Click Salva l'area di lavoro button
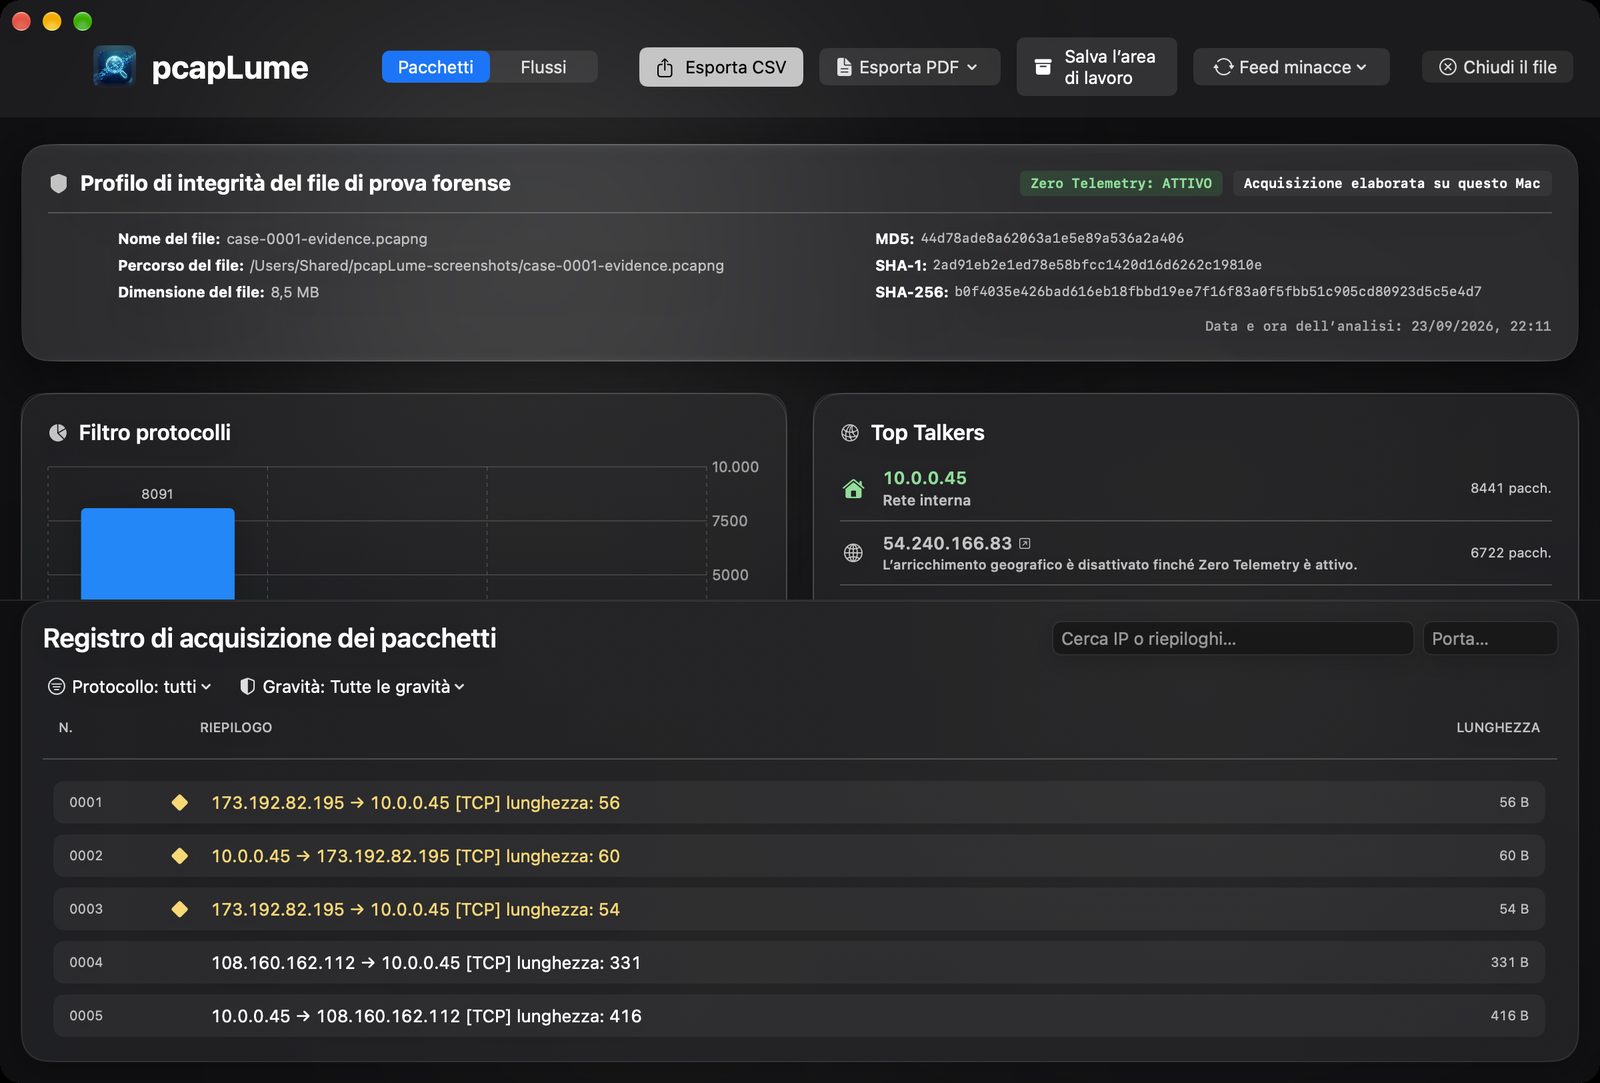 click(1096, 67)
